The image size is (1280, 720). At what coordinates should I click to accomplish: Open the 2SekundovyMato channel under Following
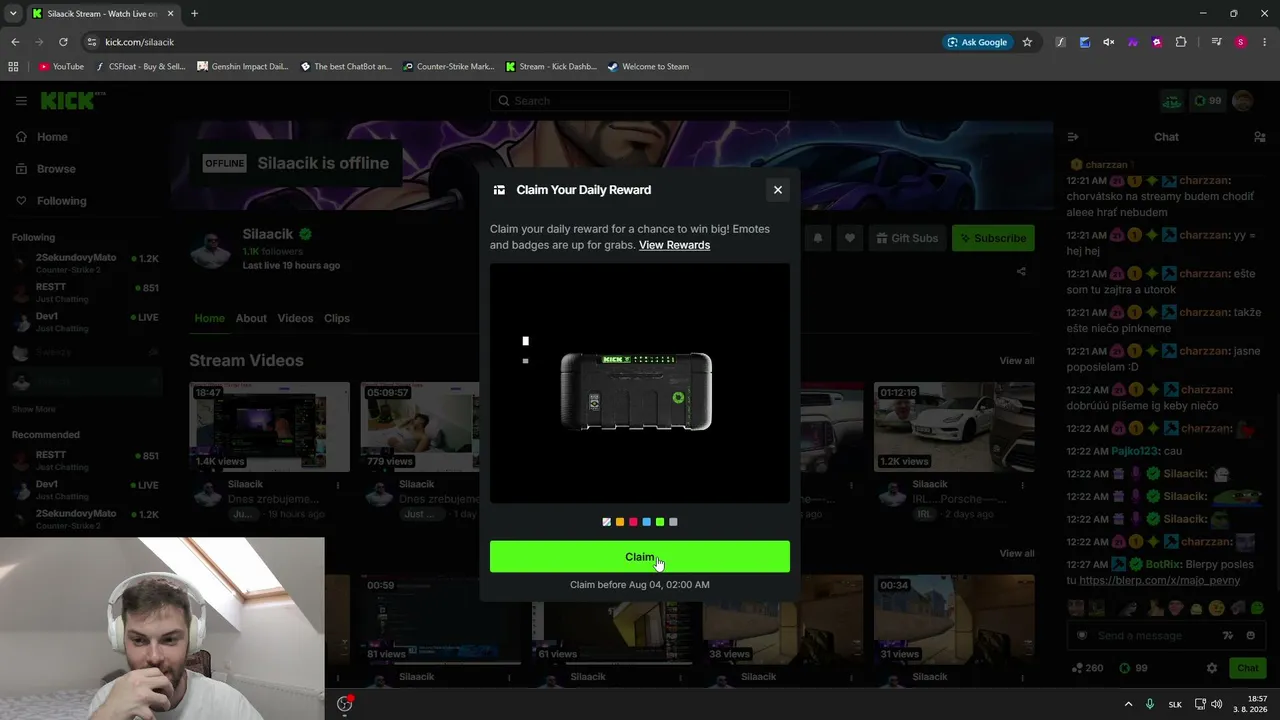[85, 263]
